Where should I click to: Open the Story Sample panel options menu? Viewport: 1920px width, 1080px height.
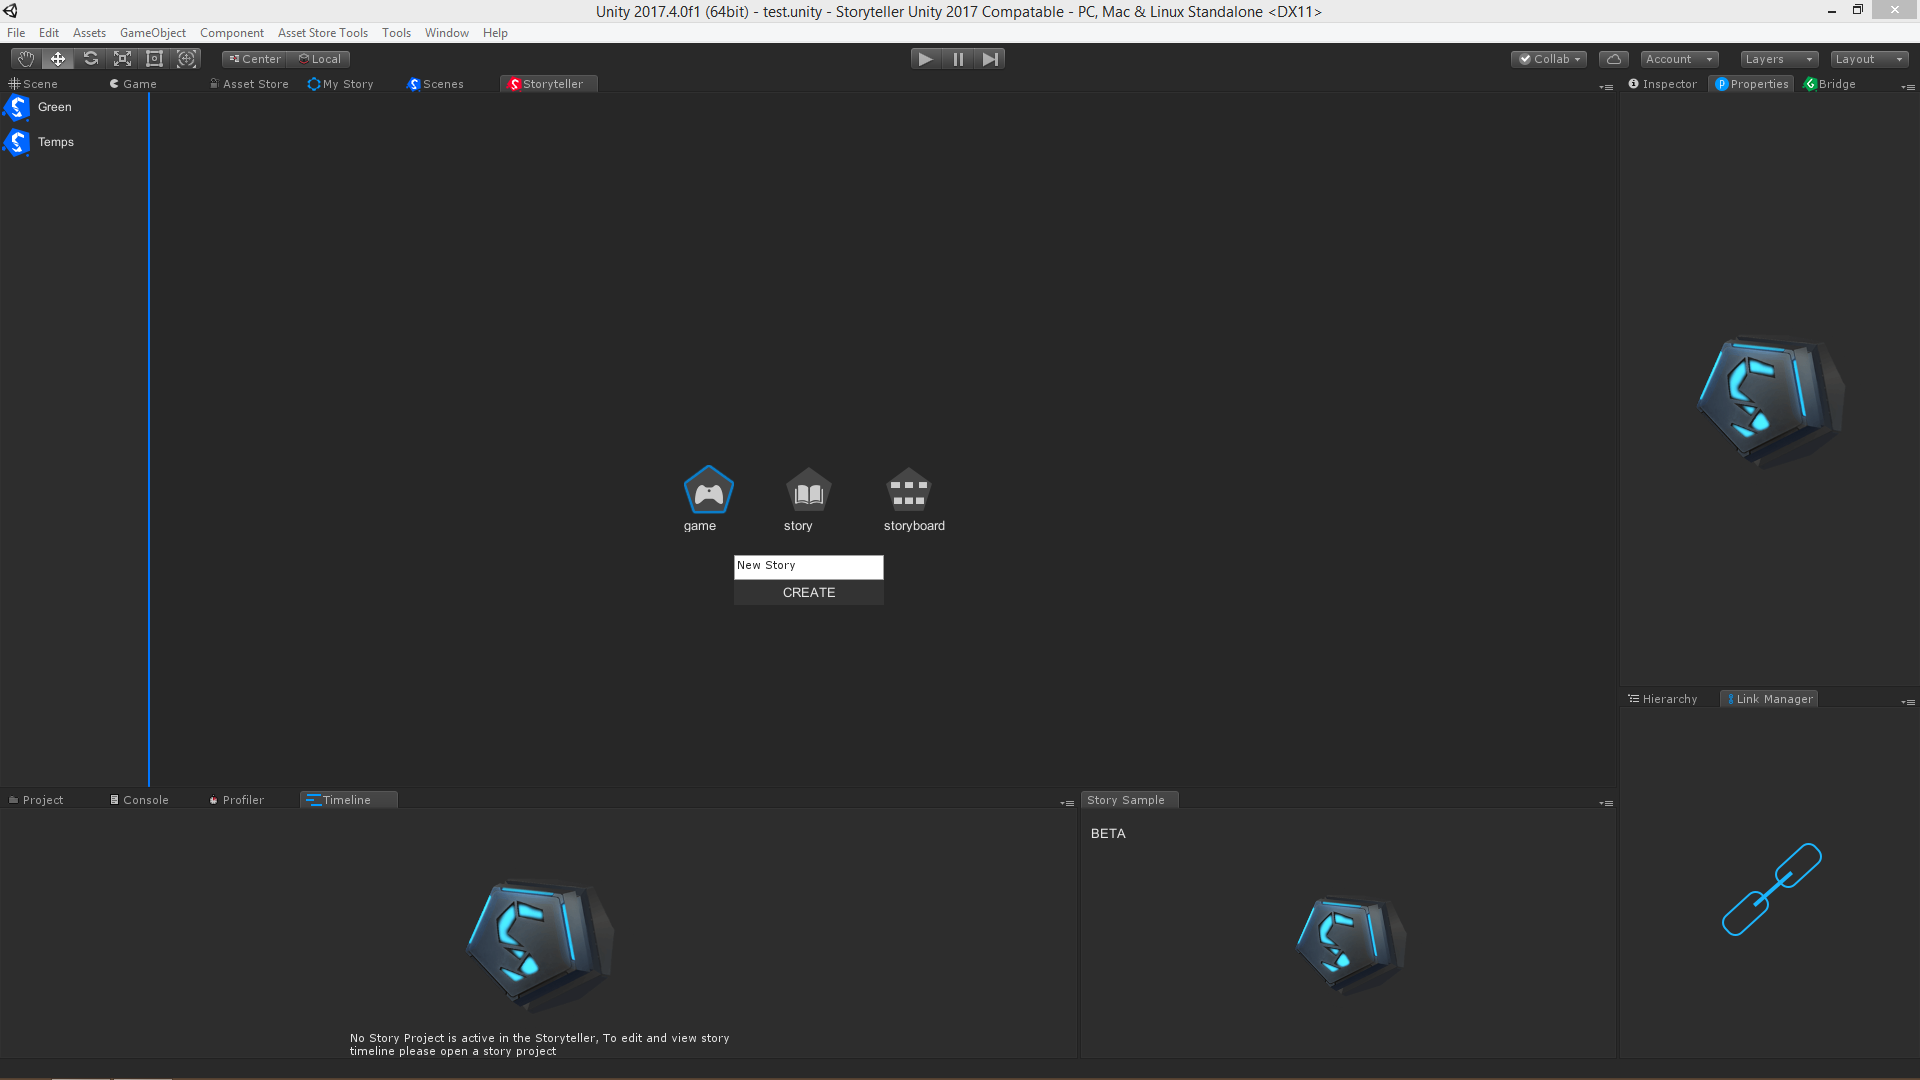[1606, 803]
